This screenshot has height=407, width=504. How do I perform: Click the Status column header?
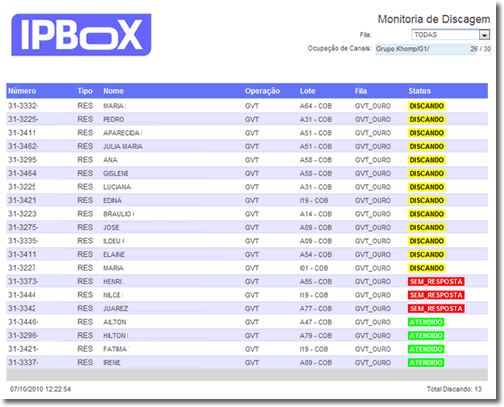pos(419,91)
